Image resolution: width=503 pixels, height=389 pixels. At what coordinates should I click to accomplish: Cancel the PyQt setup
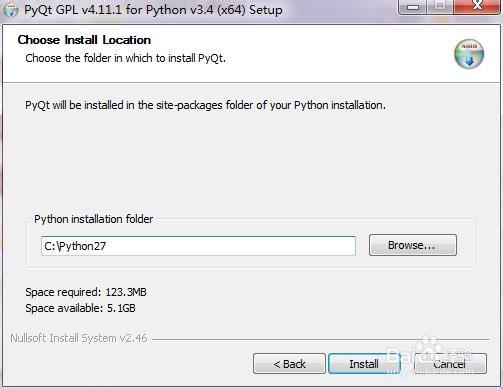(450, 364)
